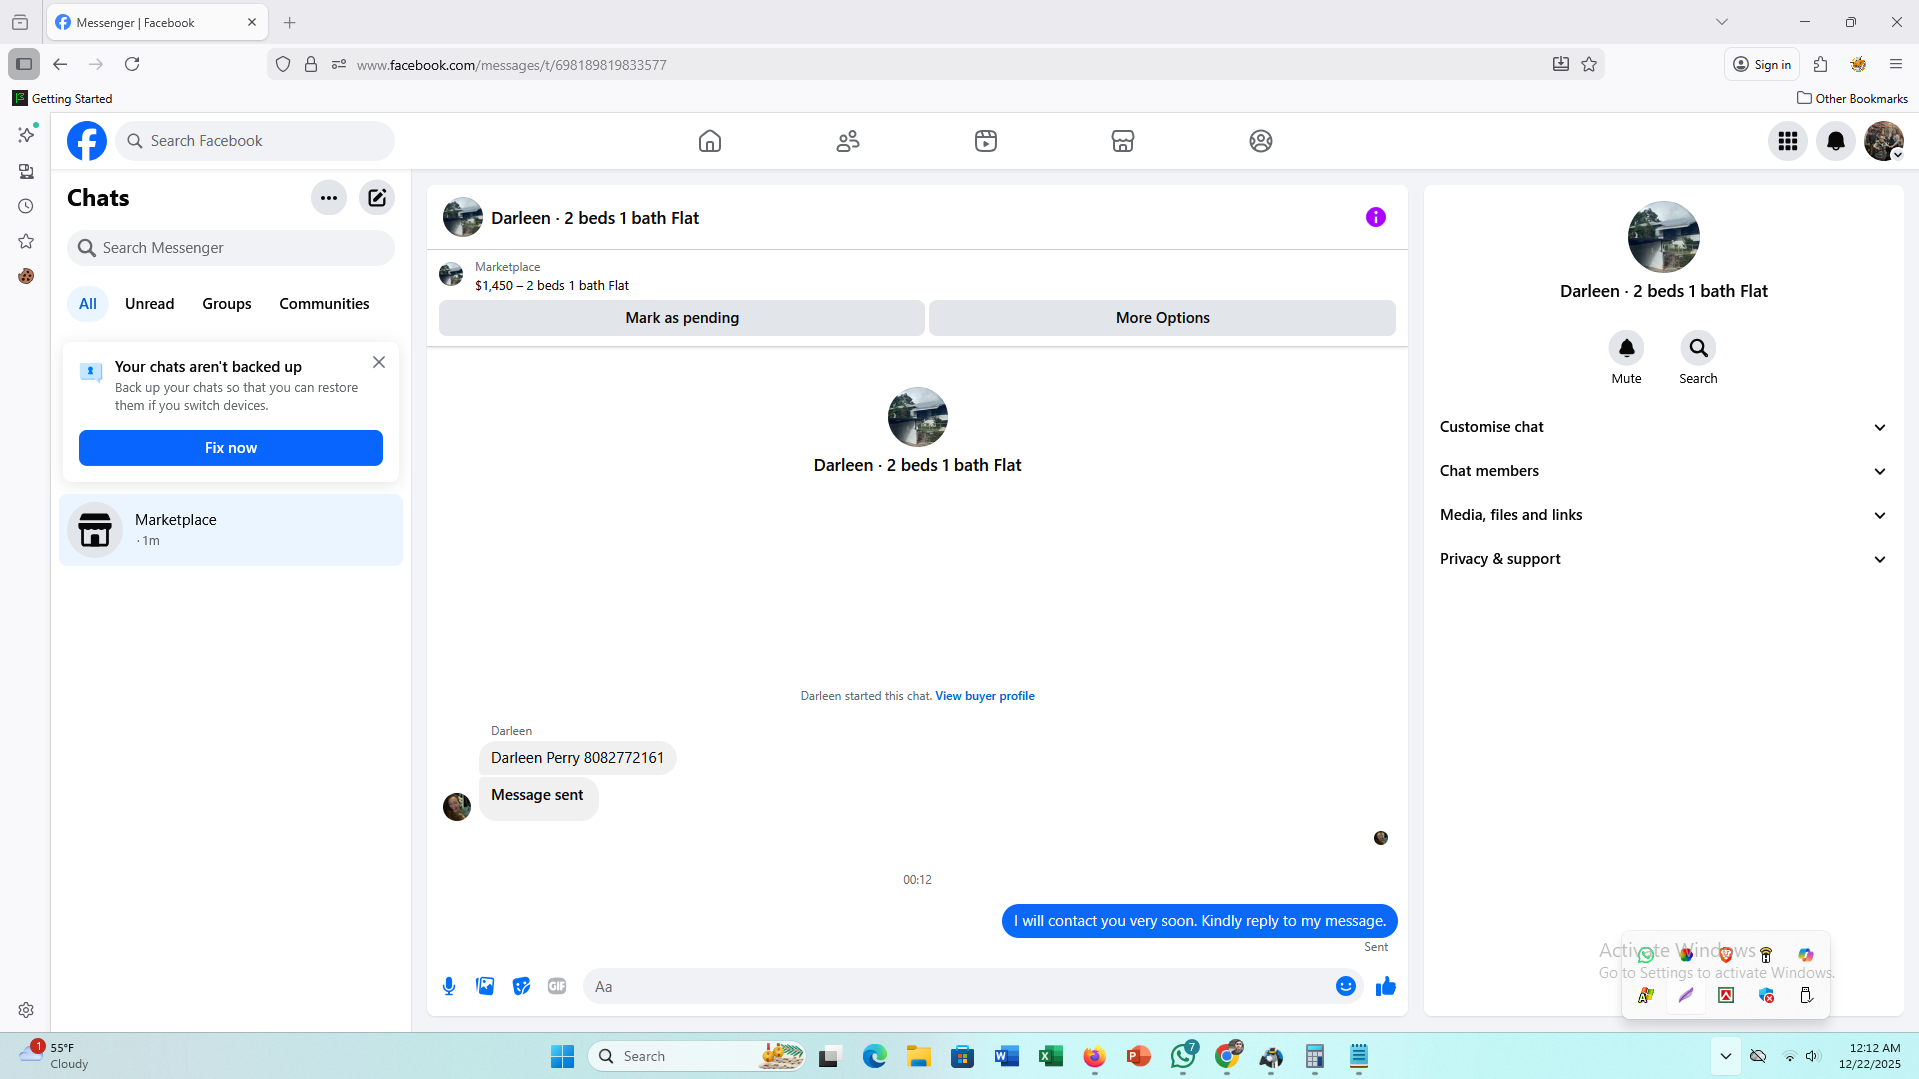Select the All chats tab
1919x1079 pixels.
click(x=88, y=304)
